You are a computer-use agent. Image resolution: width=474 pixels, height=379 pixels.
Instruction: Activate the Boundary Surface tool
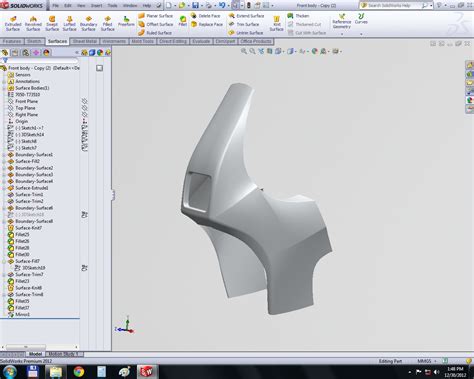coord(88,24)
